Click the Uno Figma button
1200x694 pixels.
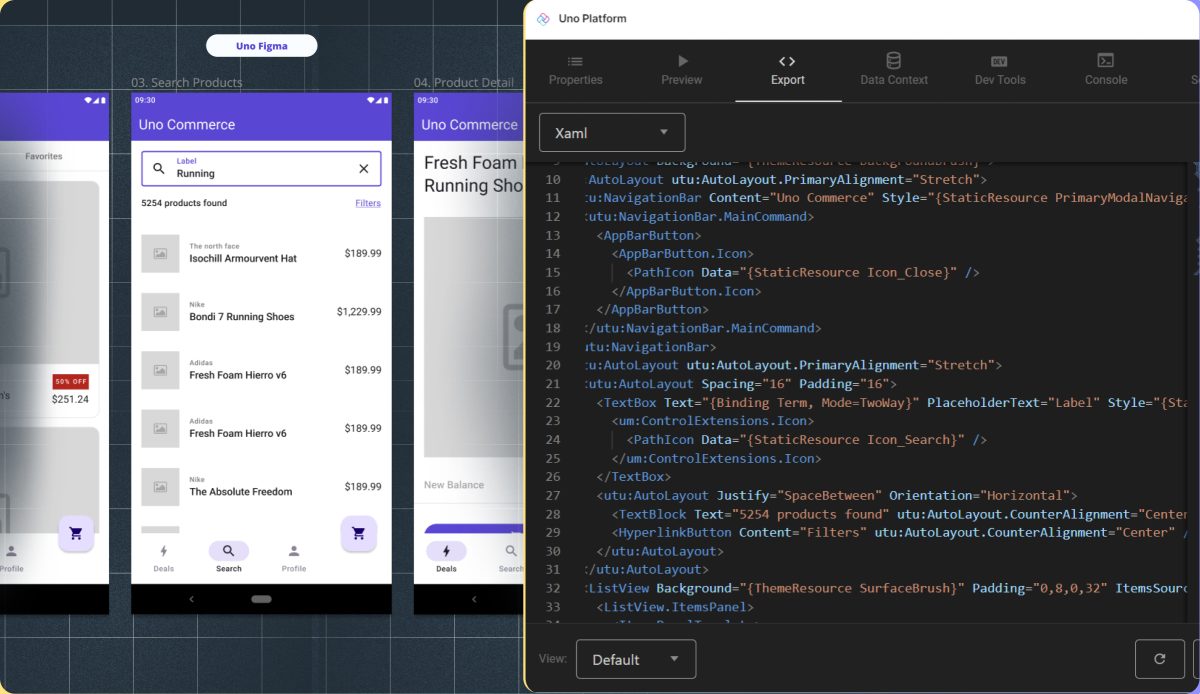tap(261, 45)
